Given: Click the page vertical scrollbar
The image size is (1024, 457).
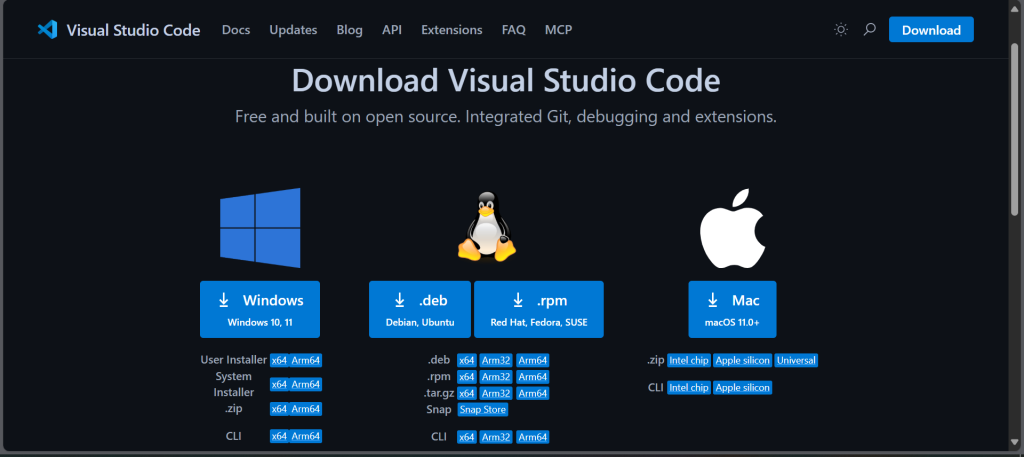Looking at the screenshot, I should 1014,127.
